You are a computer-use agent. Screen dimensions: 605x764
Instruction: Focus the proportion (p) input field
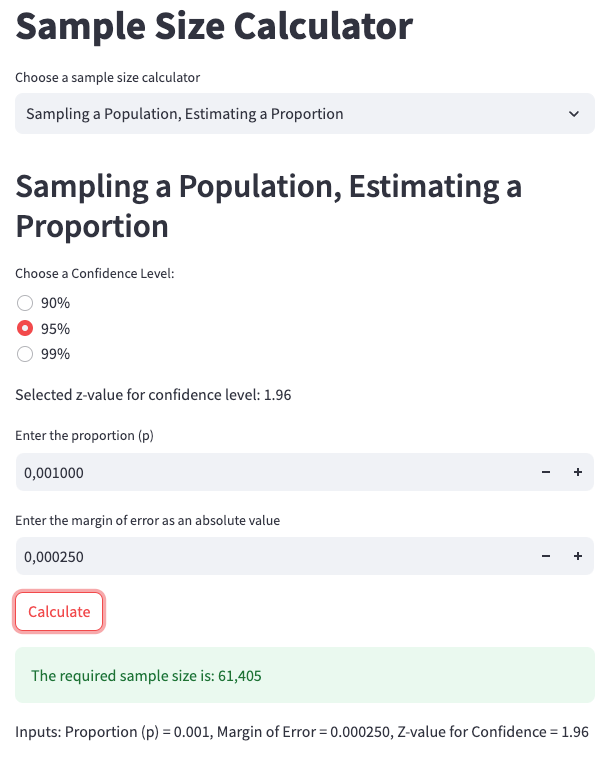pos(270,472)
